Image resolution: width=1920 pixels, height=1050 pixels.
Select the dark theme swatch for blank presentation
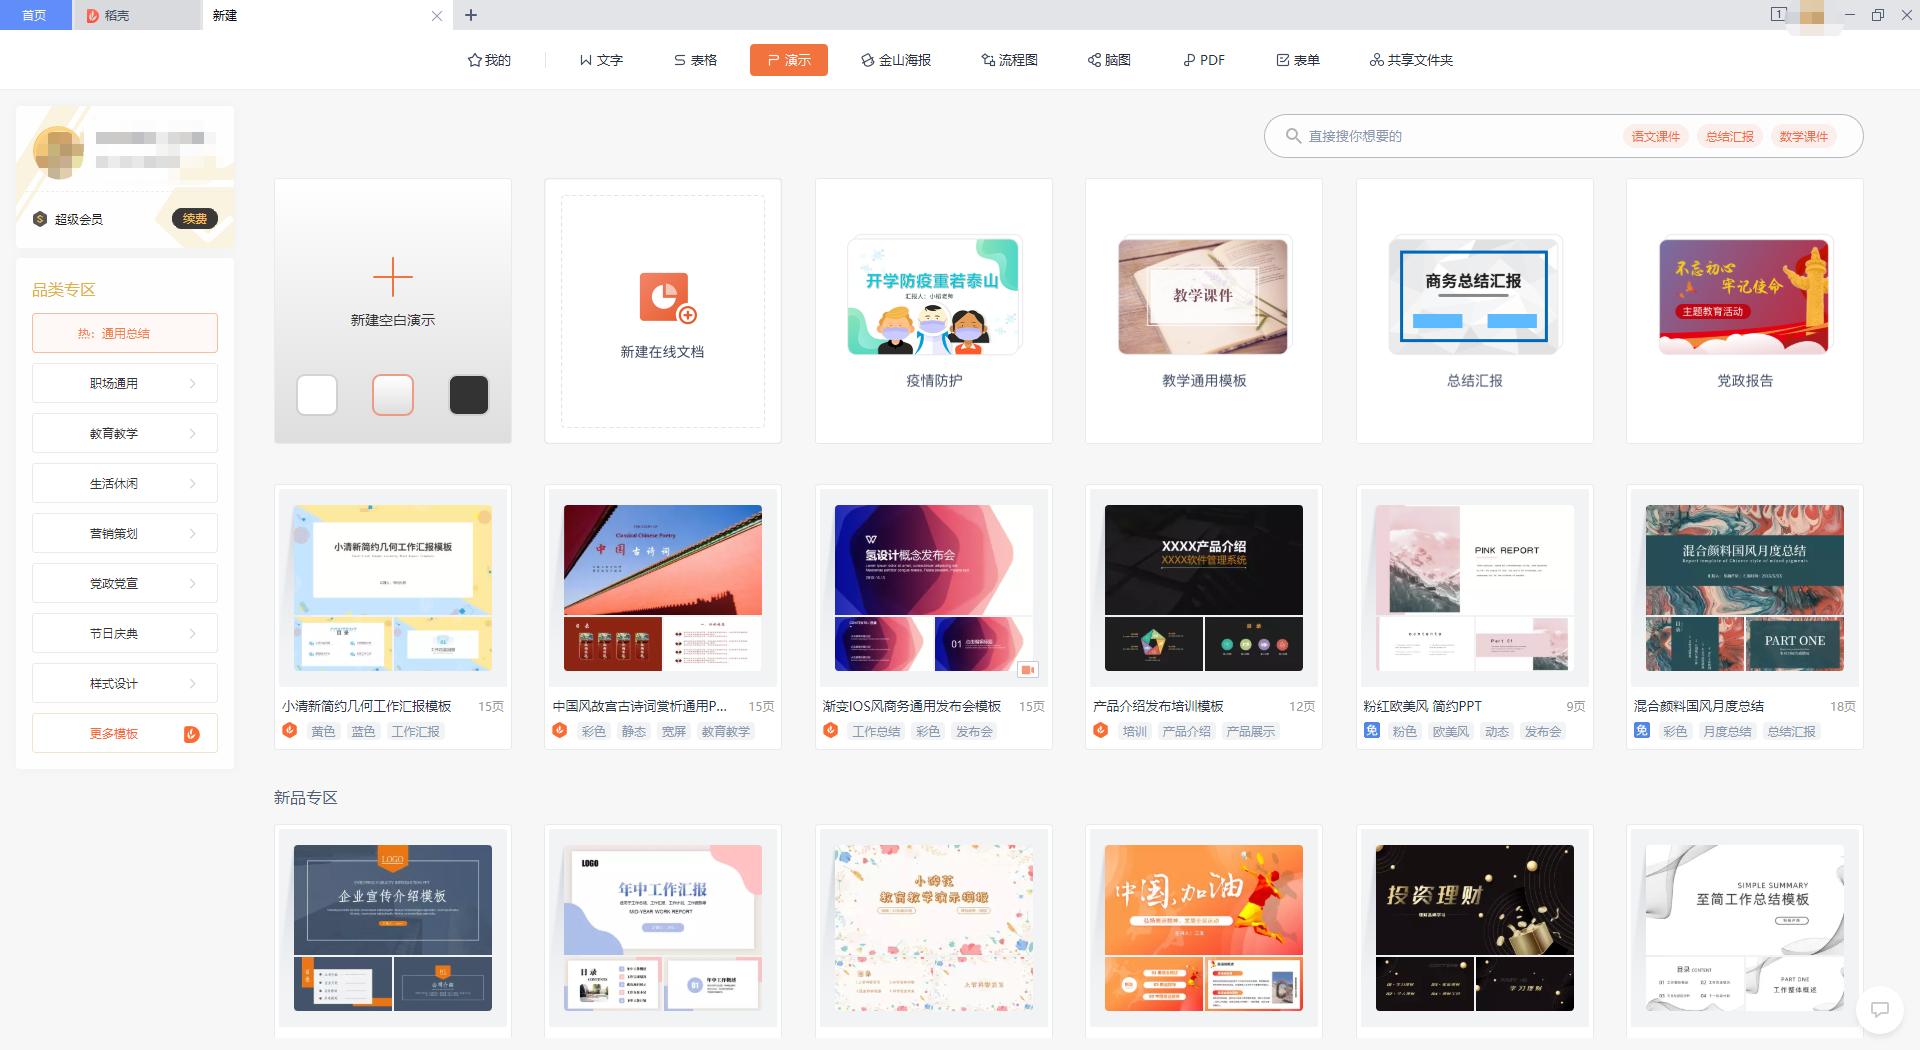[468, 395]
